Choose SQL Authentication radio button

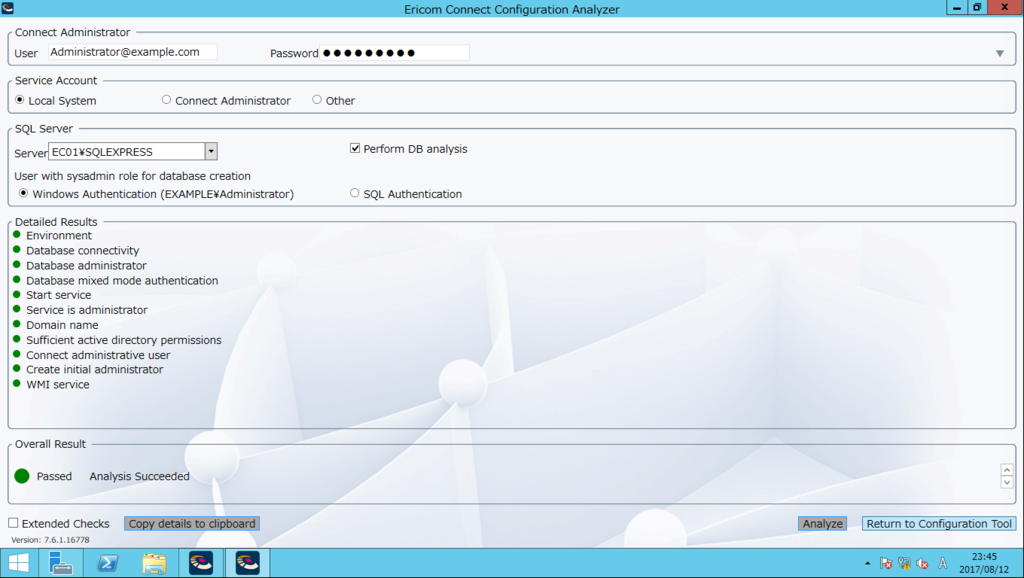point(355,193)
